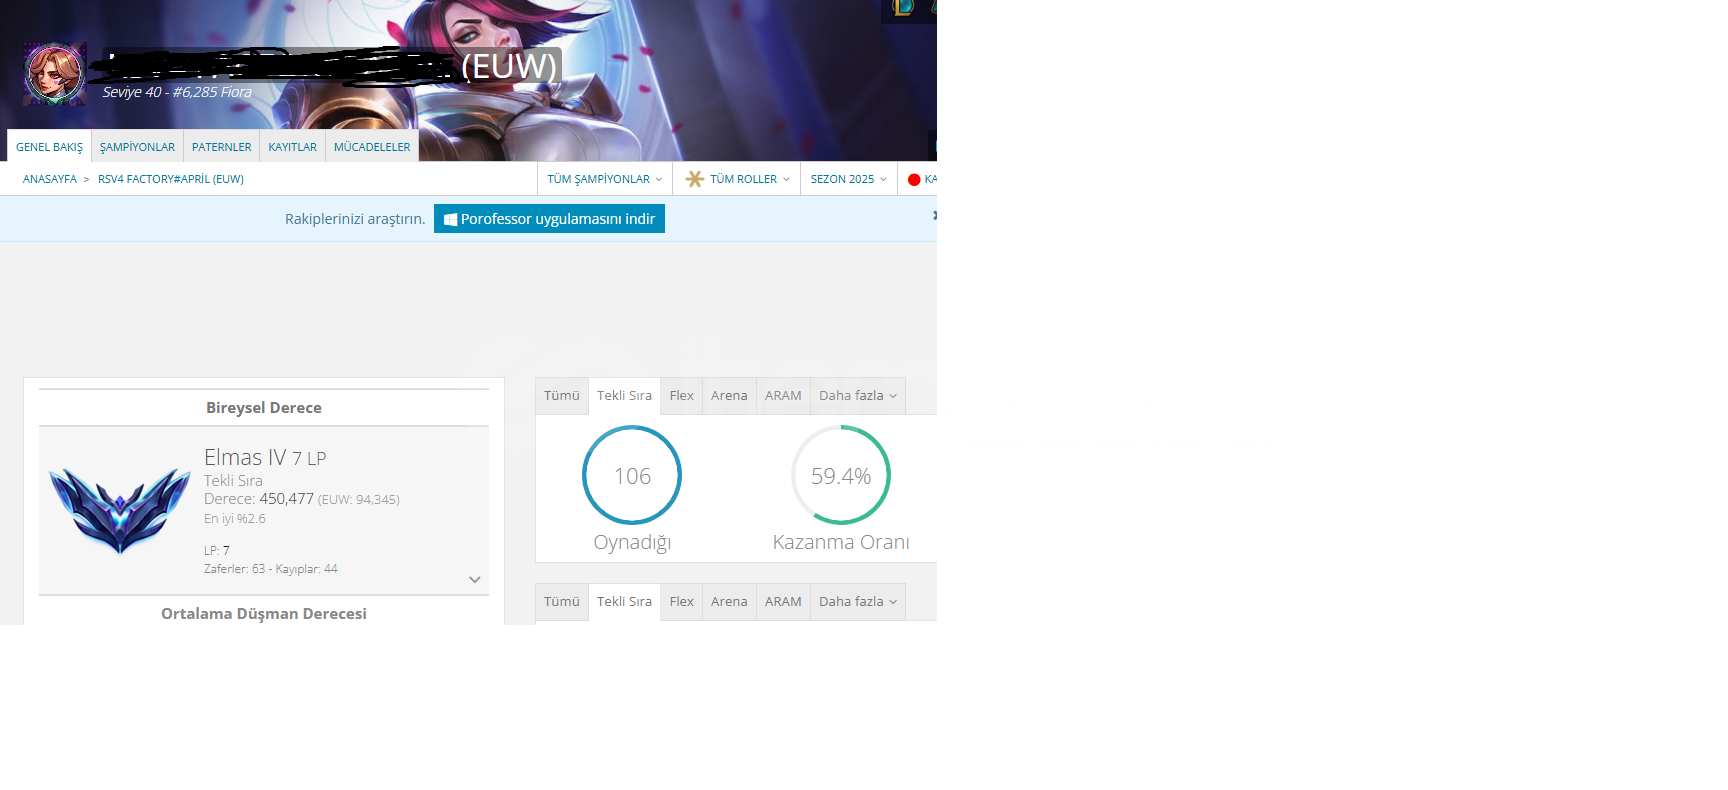Download the Porofessor app via the blue button
Viewport: 1728px width, 790px height.
point(549,219)
